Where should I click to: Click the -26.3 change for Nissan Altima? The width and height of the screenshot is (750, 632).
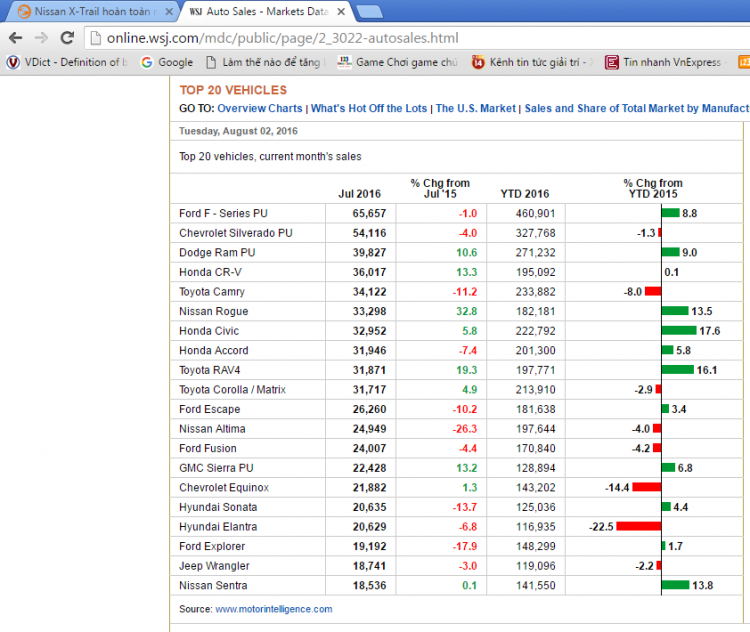pyautogui.click(x=464, y=429)
